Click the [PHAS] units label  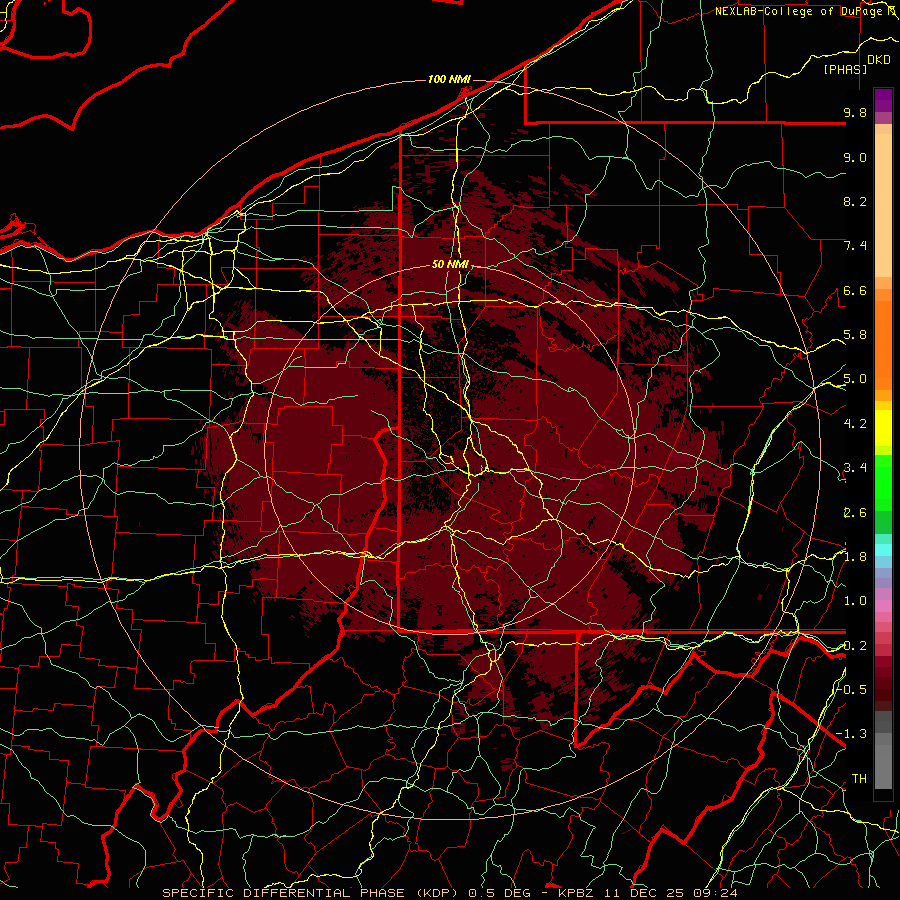click(x=845, y=69)
